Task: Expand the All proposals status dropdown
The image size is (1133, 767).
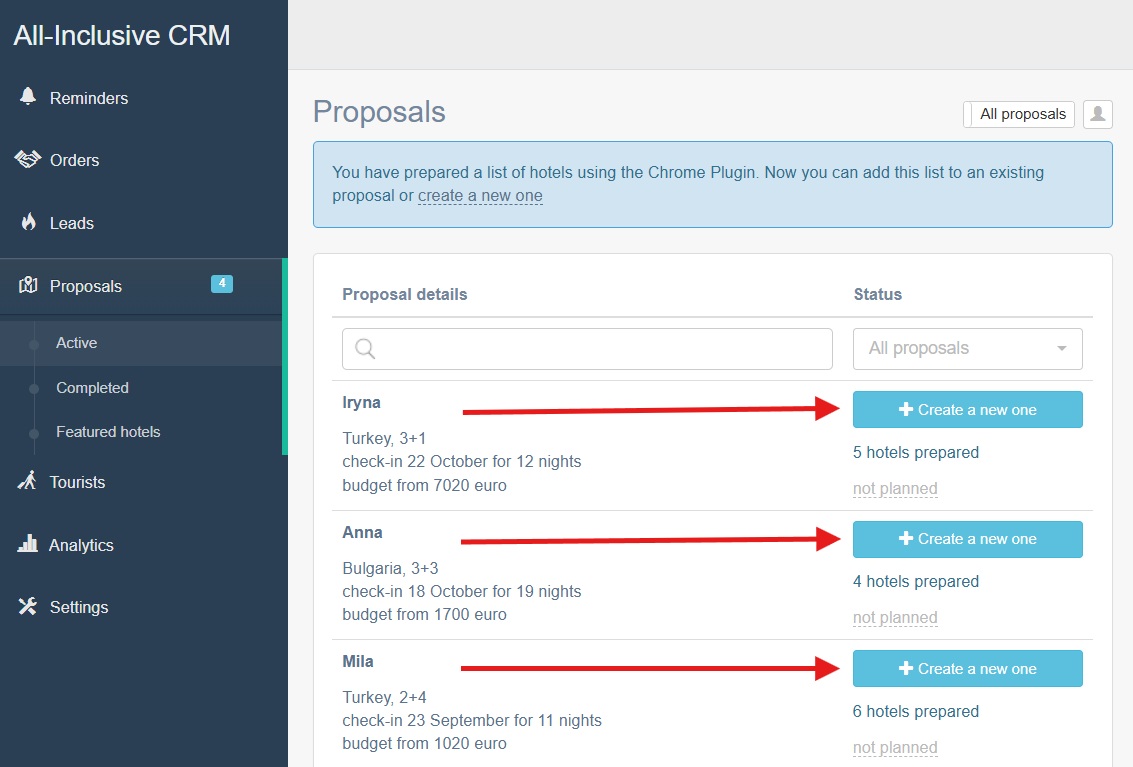Action: coord(968,348)
